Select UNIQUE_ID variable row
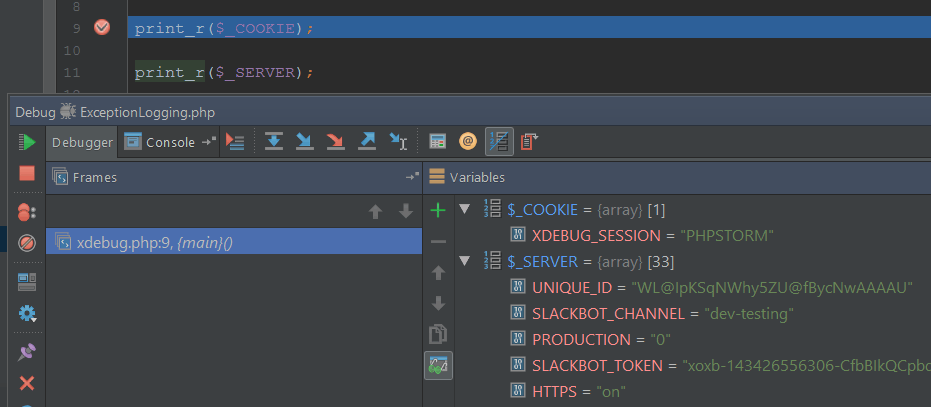The image size is (931, 407). click(692, 288)
